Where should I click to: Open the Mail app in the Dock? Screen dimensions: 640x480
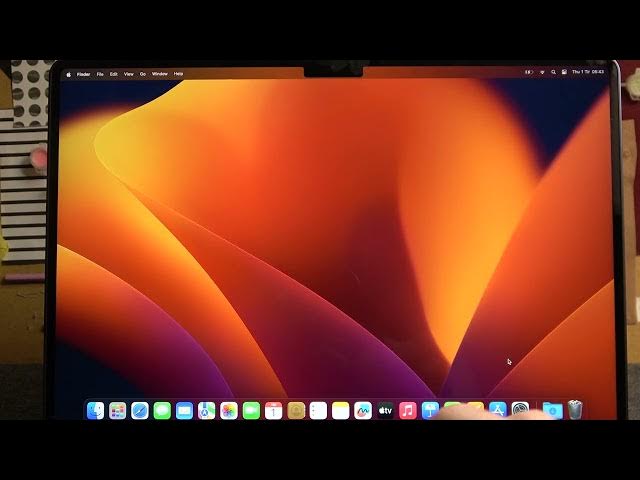[x=184, y=411]
